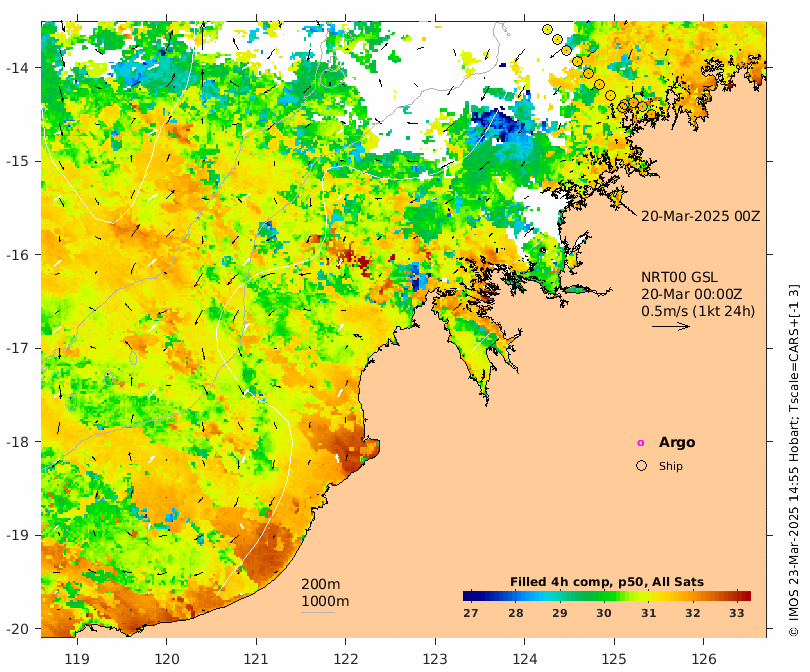
Task: Click the temperature colorbar
Action: [607, 596]
